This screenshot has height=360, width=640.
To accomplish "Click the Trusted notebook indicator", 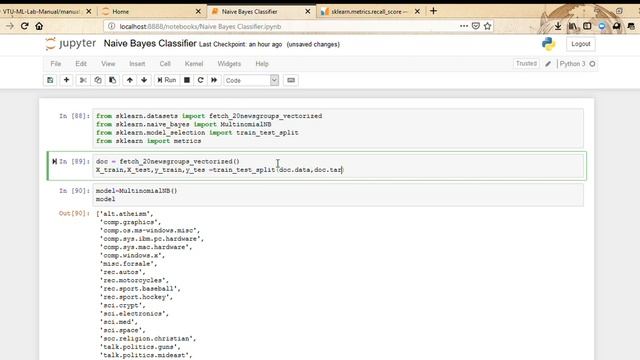I will 526,64.
